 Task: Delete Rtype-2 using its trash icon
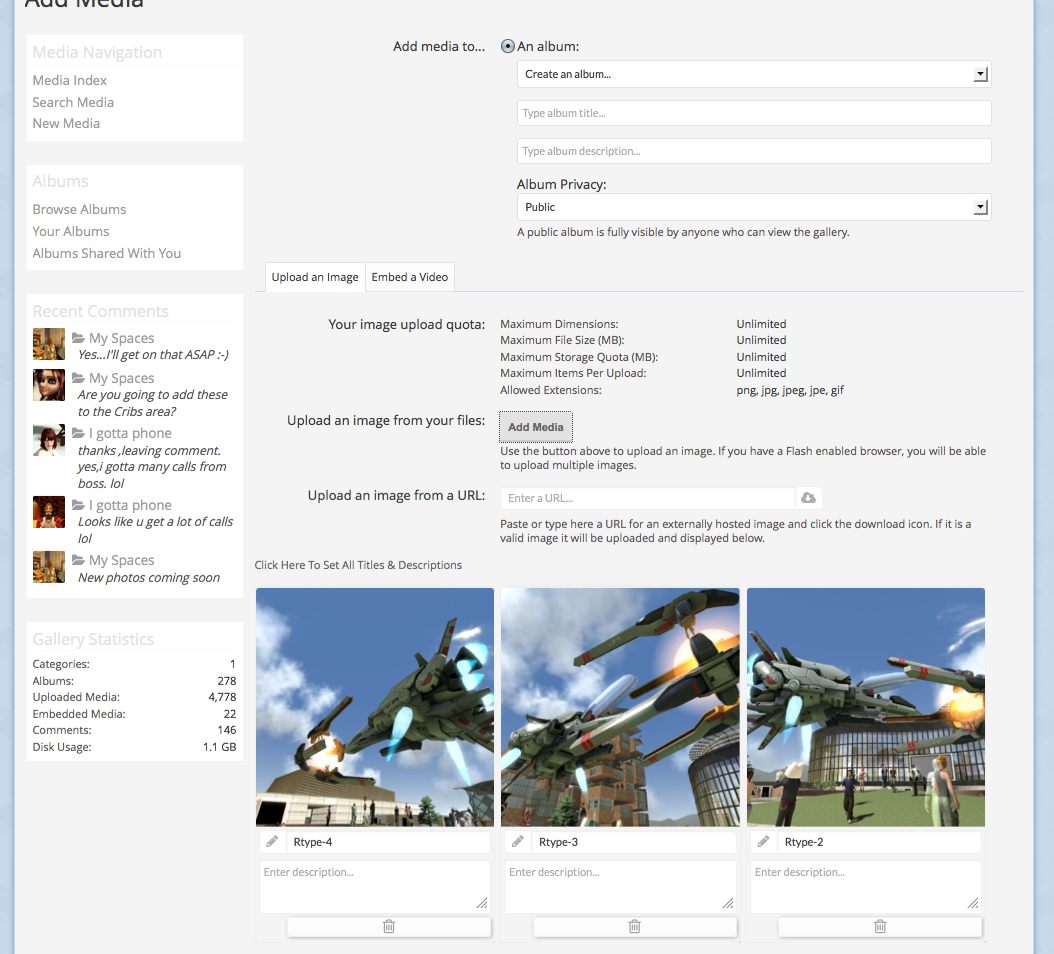pyautogui.click(x=880, y=926)
